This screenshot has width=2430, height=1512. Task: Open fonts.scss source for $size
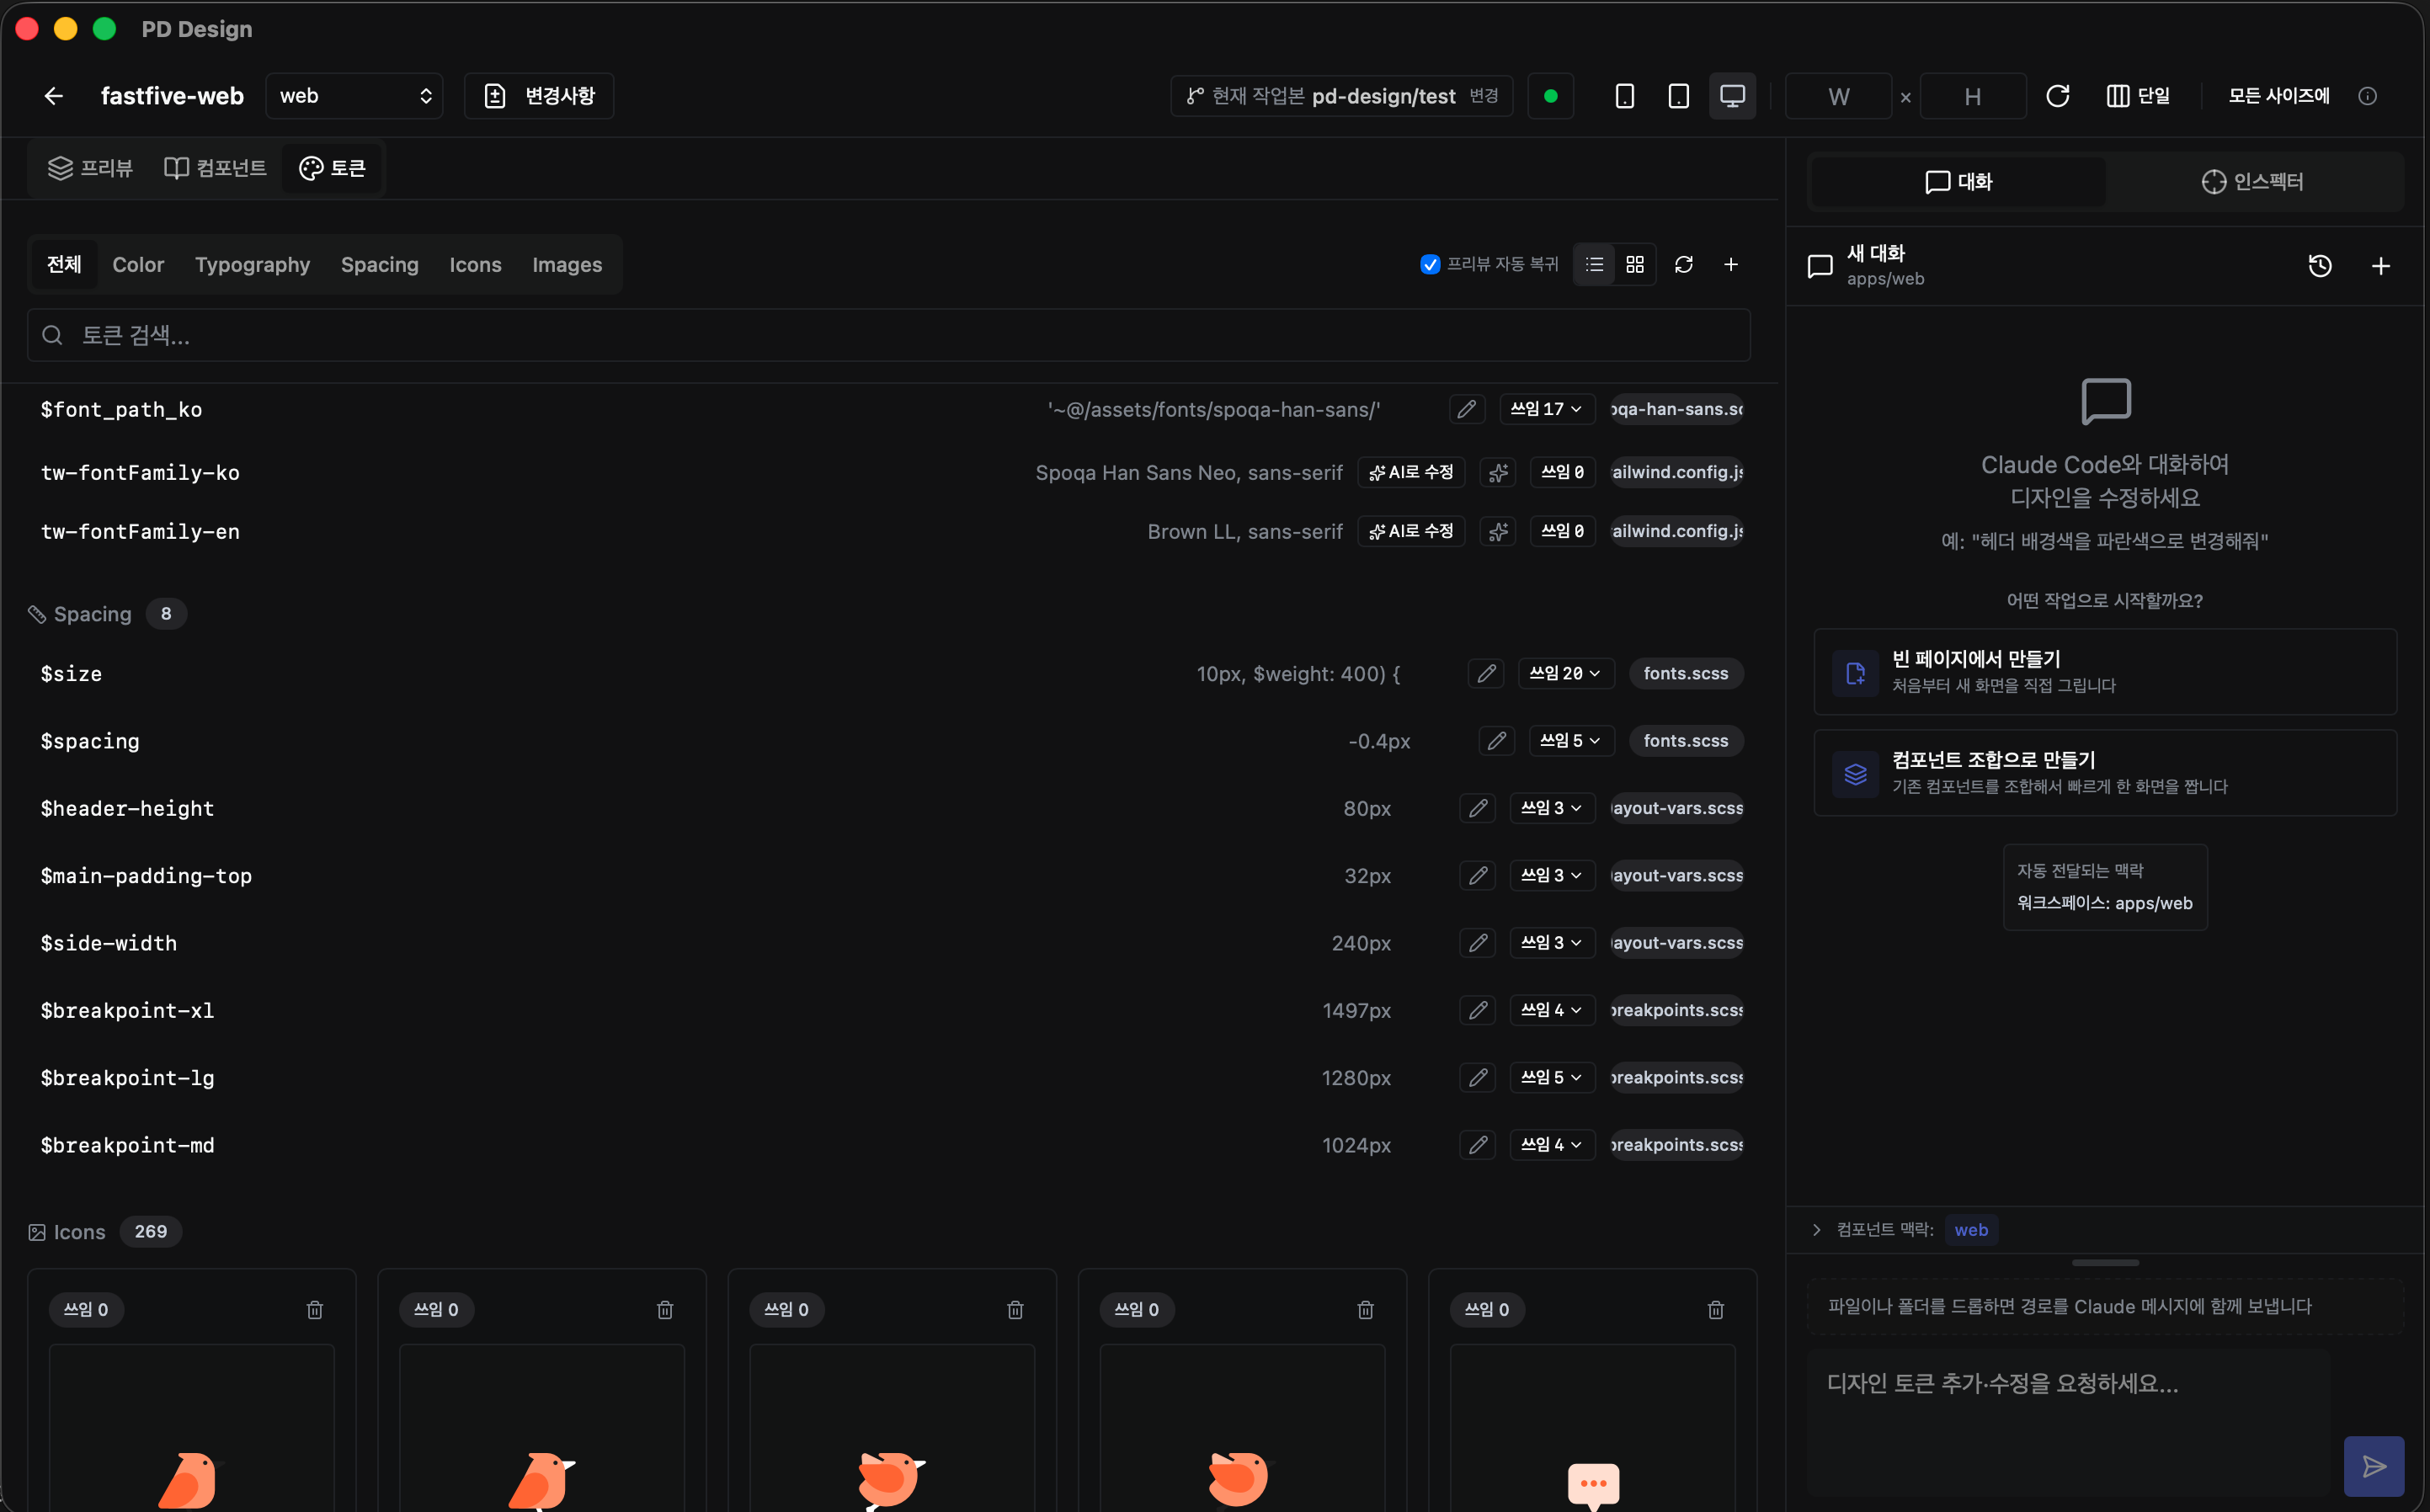[x=1686, y=673]
